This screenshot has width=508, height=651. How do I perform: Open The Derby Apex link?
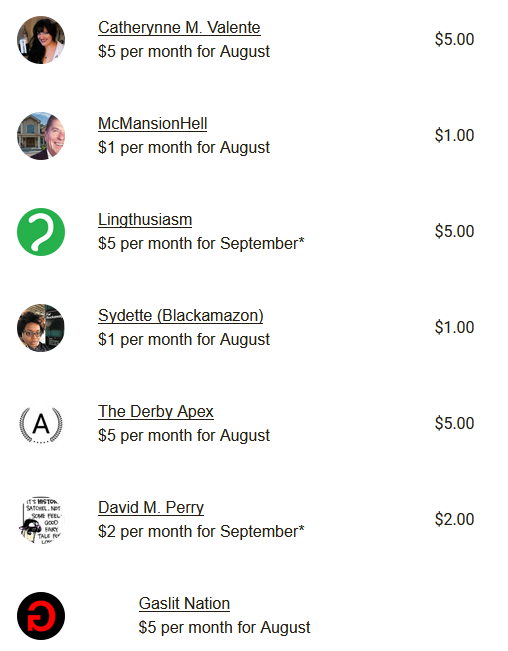tap(156, 411)
